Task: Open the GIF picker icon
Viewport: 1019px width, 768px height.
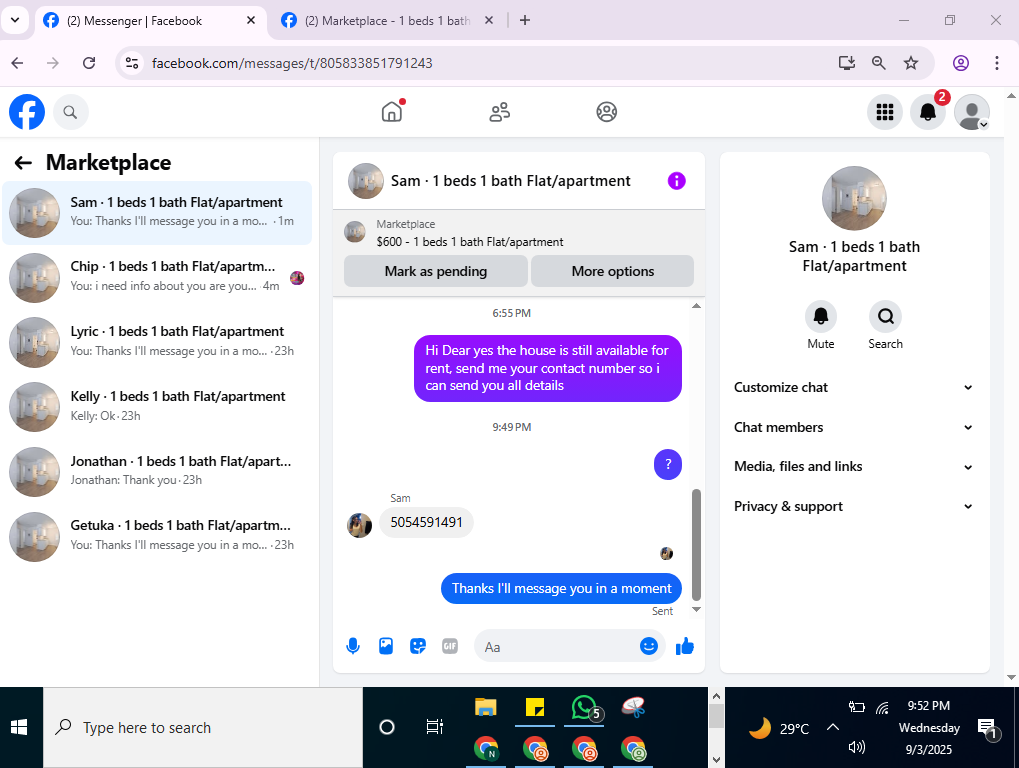Action: pos(450,646)
